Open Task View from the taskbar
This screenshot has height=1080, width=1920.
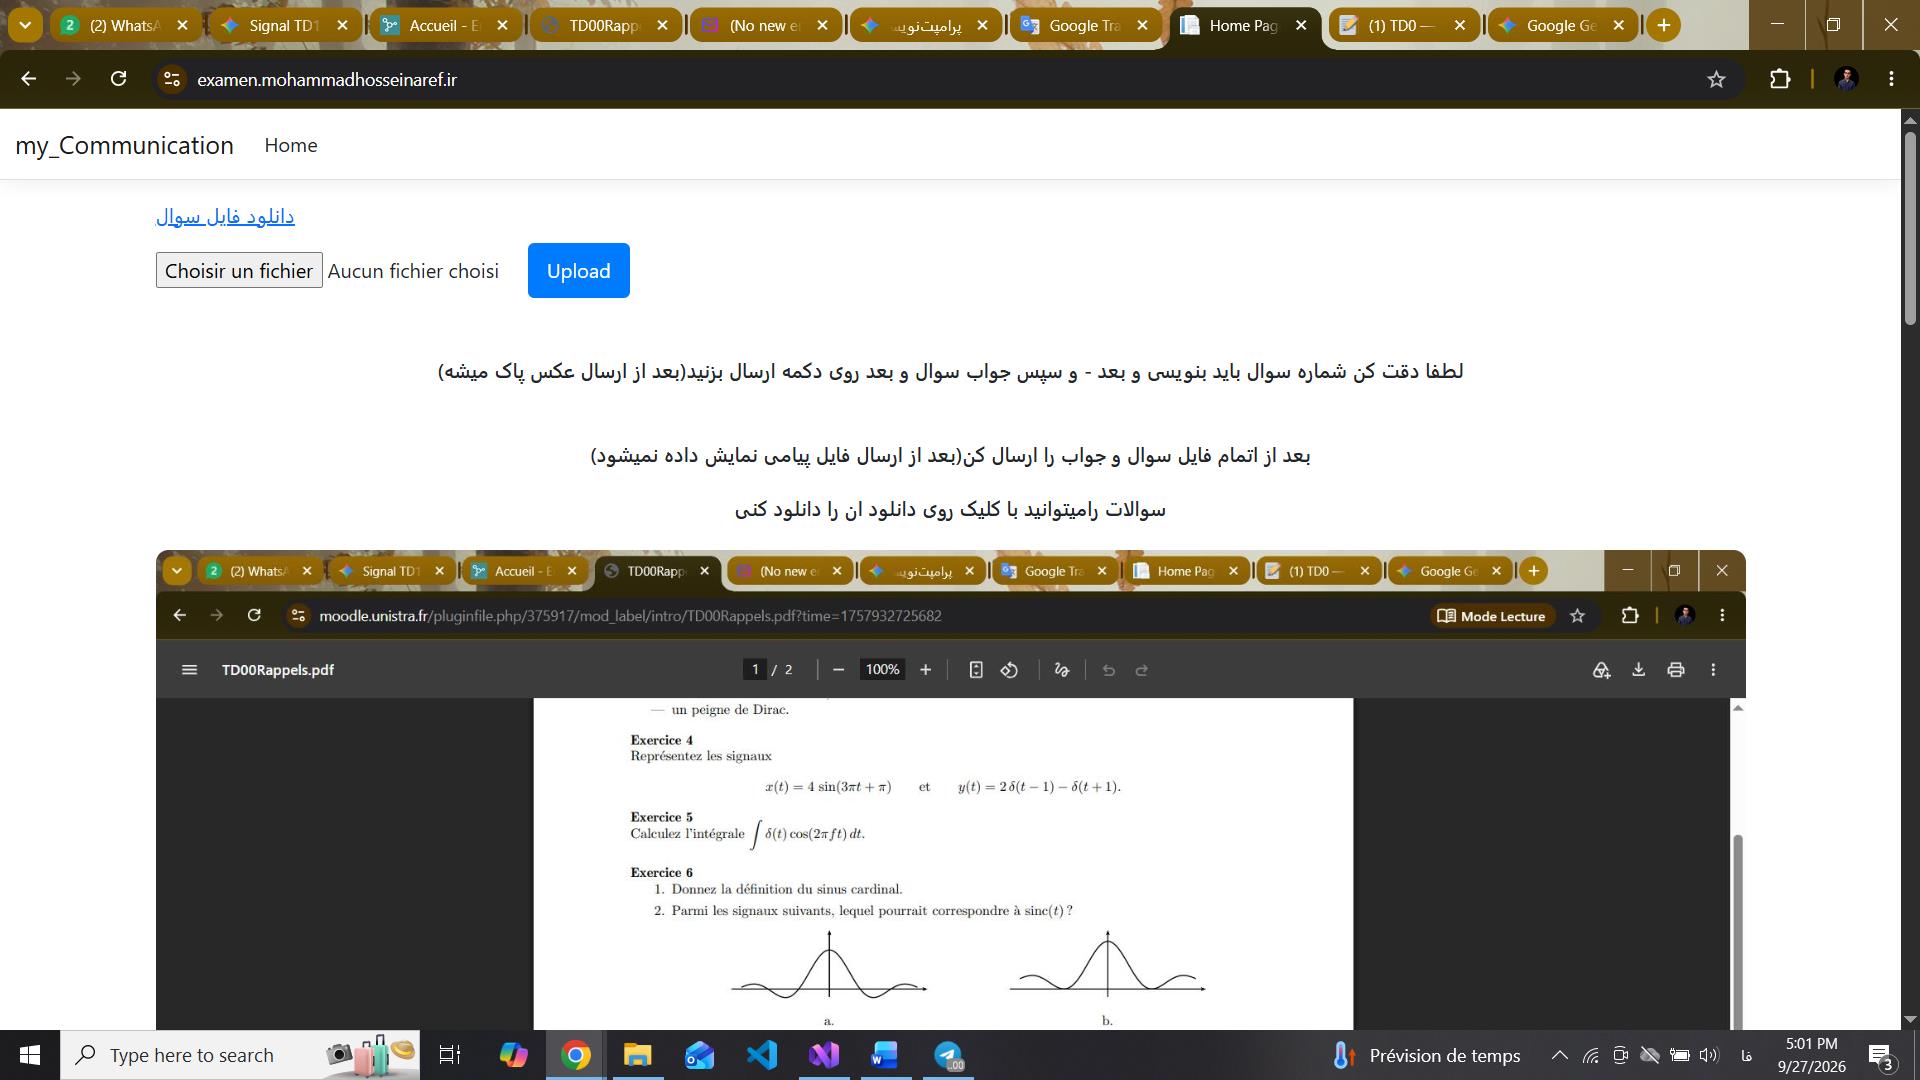(x=450, y=1055)
